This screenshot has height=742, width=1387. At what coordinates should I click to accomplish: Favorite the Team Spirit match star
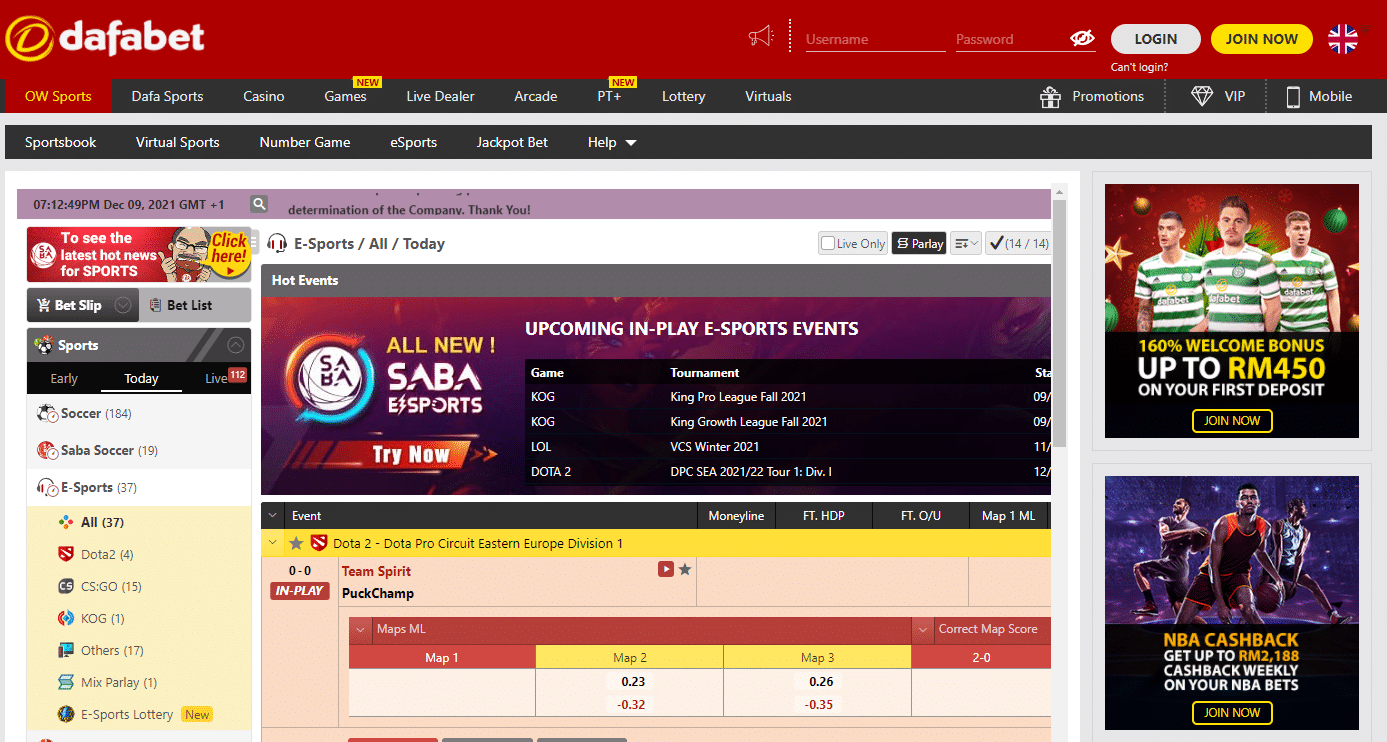click(x=685, y=569)
